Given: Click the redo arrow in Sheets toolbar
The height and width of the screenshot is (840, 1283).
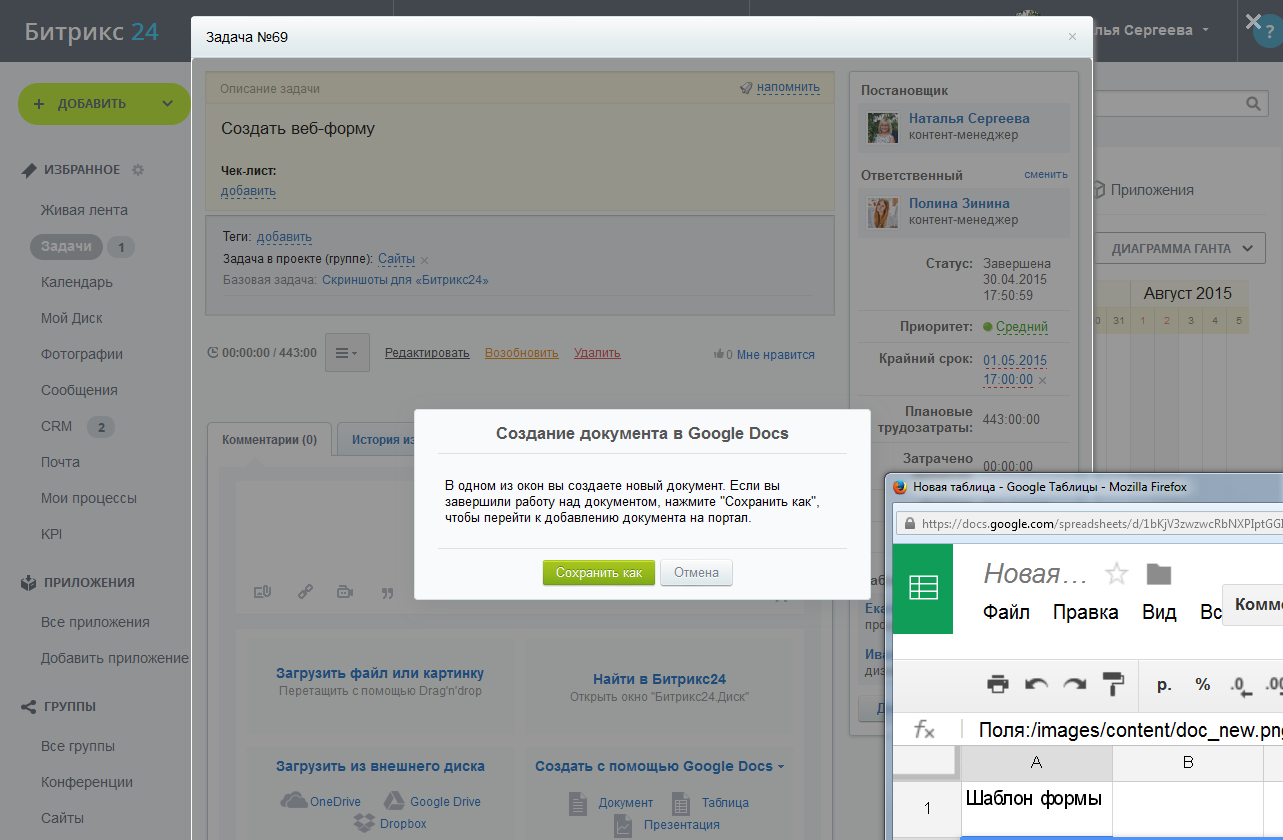Looking at the screenshot, I should 1074,685.
